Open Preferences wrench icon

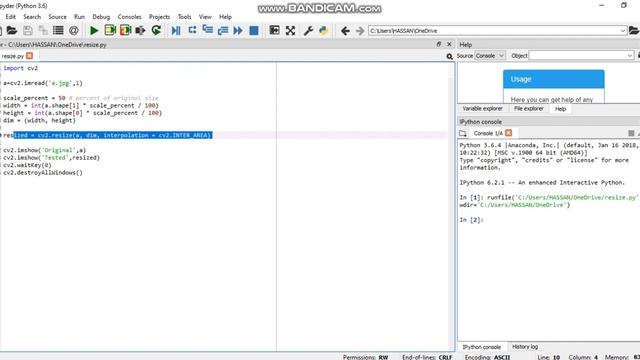(x=308, y=31)
